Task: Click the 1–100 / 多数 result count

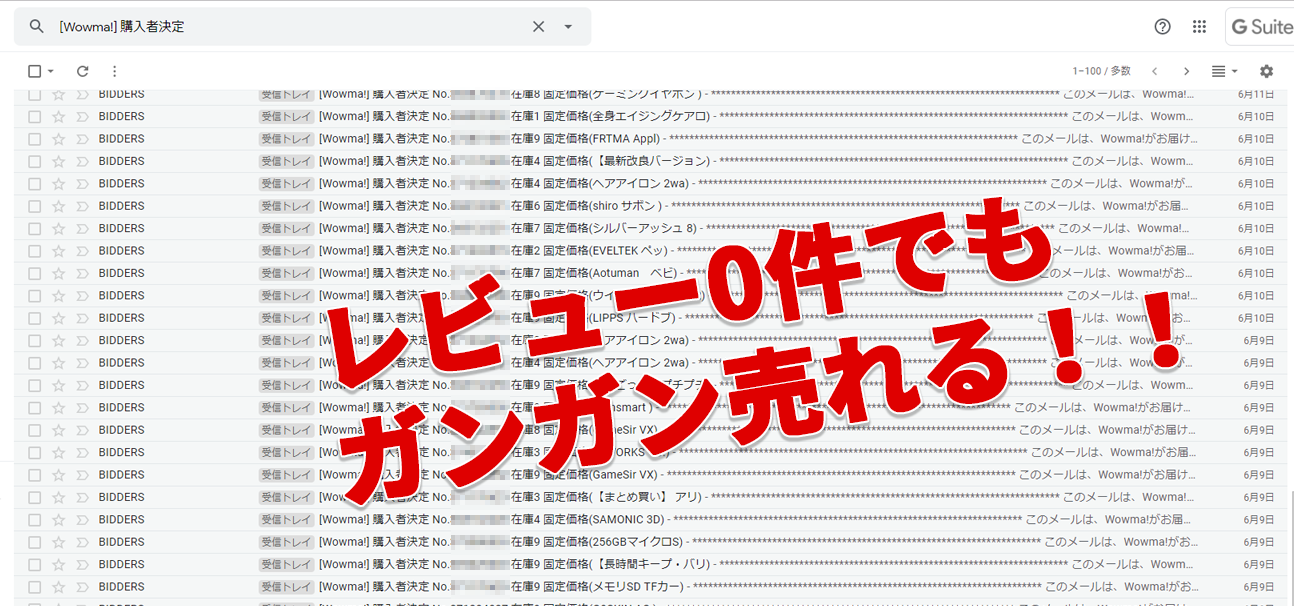Action: pyautogui.click(x=1101, y=71)
